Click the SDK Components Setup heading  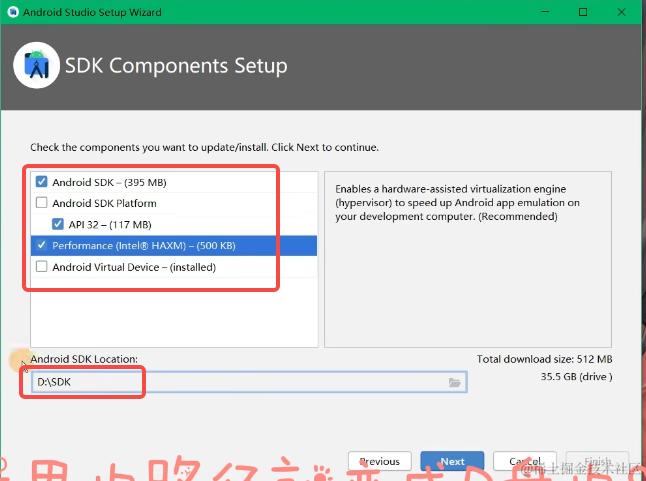click(176, 66)
